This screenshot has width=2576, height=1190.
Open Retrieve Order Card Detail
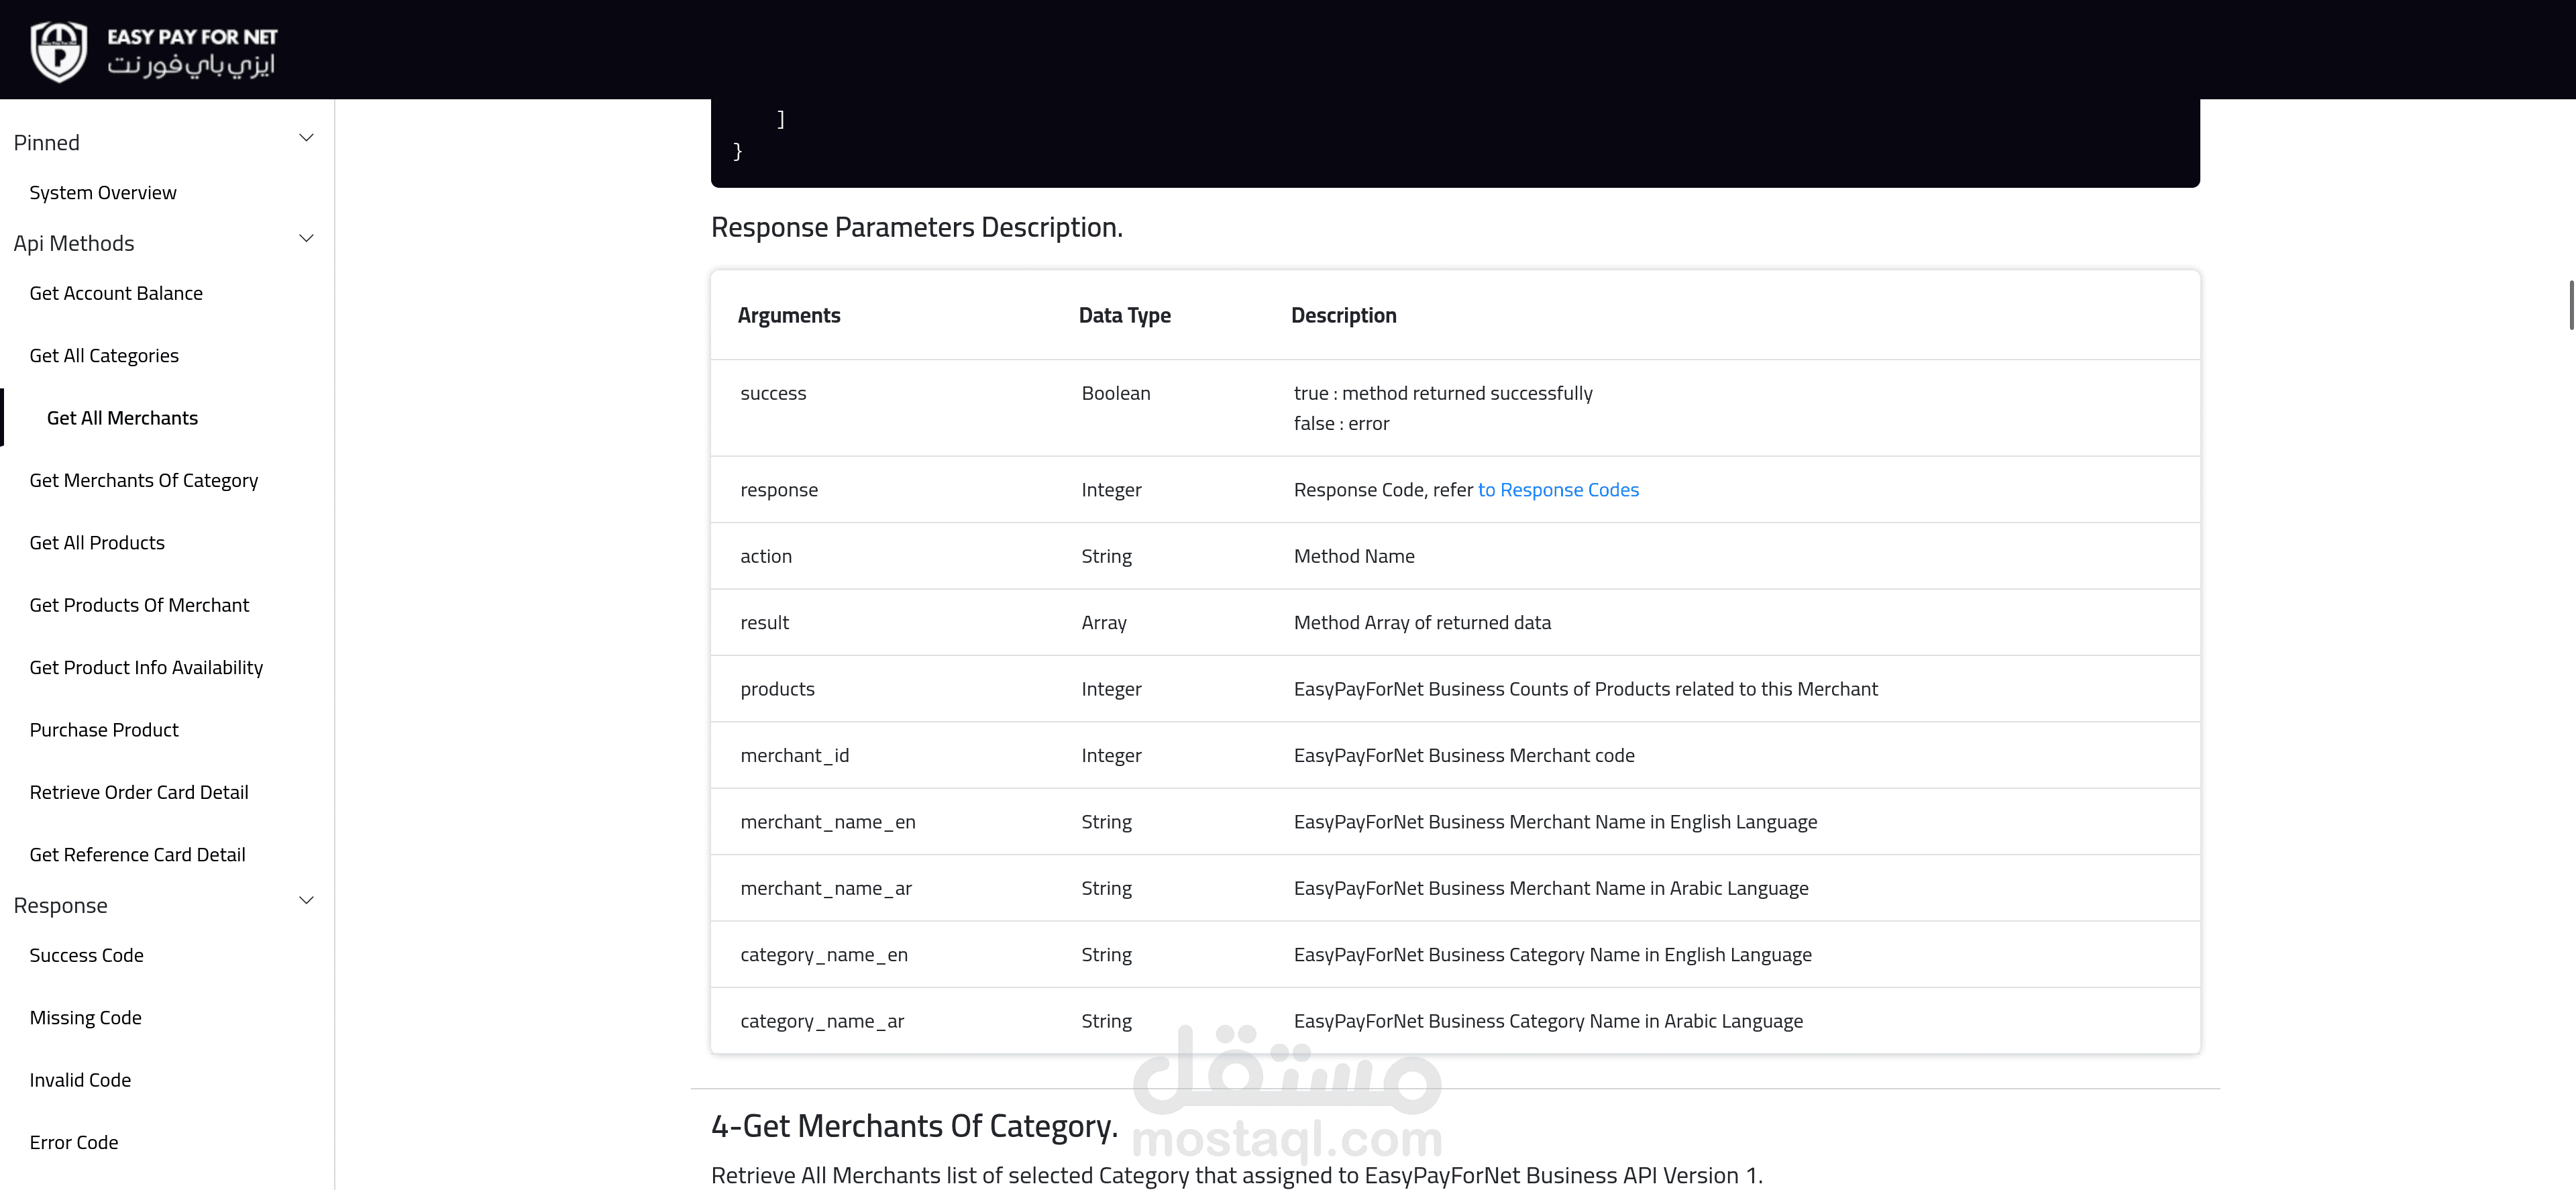tap(139, 792)
